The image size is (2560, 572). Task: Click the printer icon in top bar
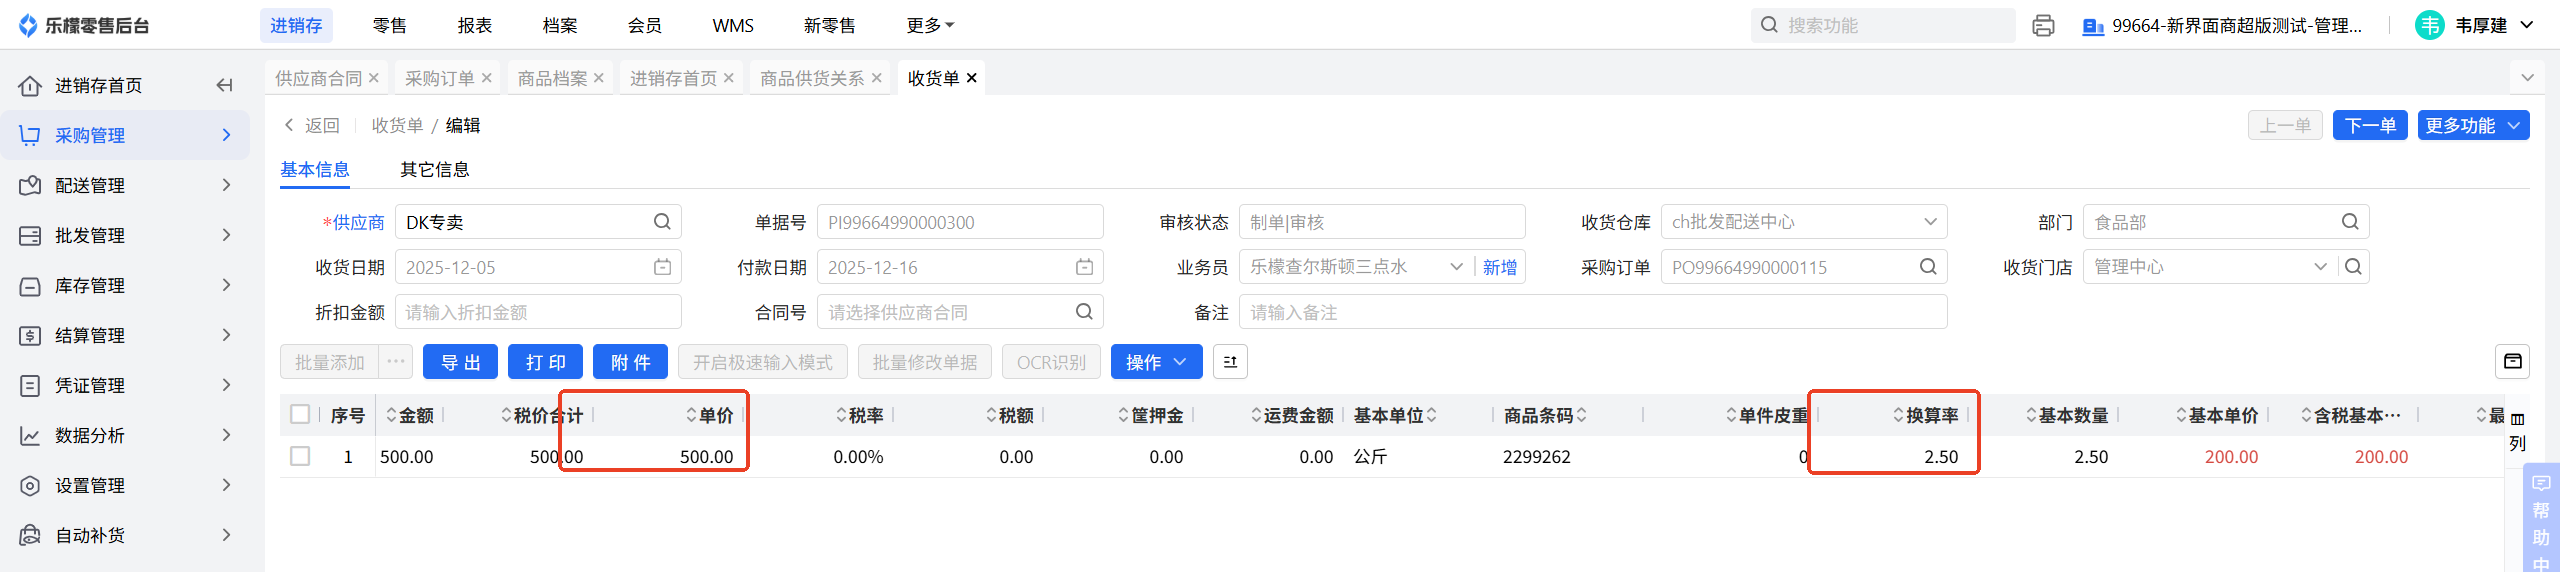pos(2043,26)
